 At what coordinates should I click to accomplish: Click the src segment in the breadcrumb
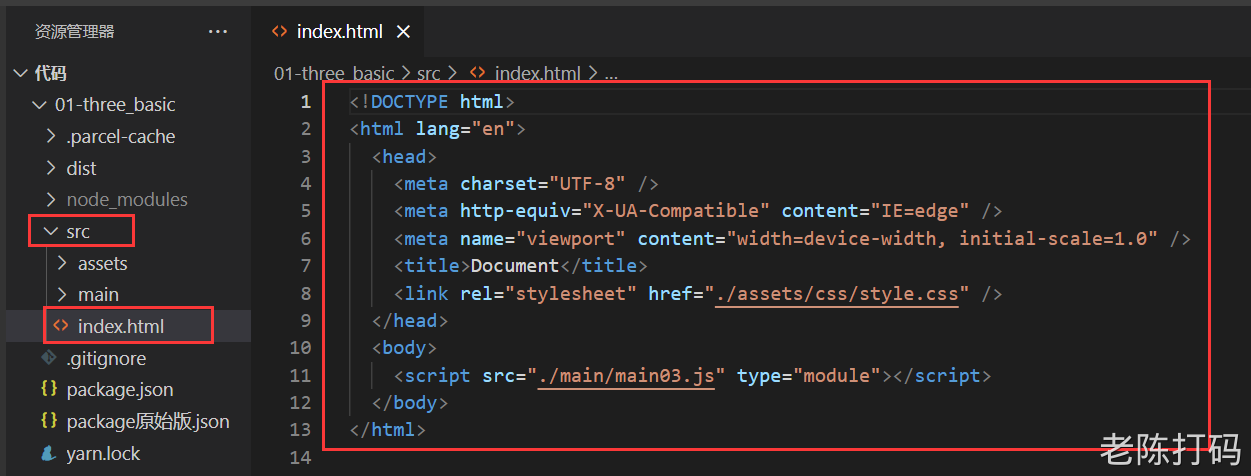click(429, 73)
